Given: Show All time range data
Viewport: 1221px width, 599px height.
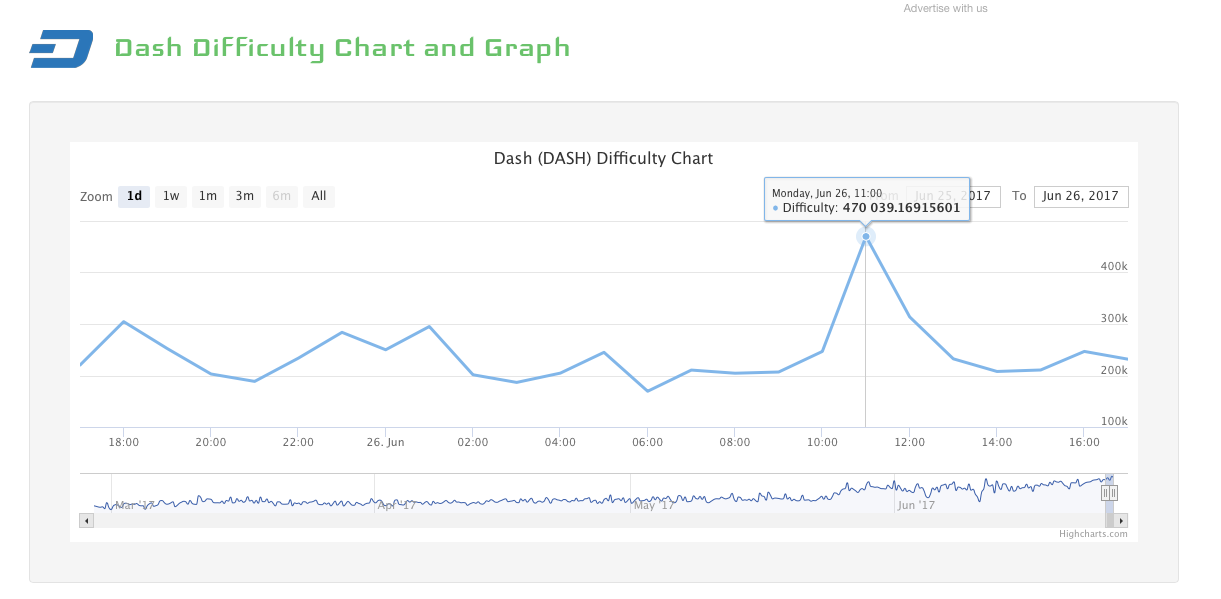Looking at the screenshot, I should pos(318,196).
